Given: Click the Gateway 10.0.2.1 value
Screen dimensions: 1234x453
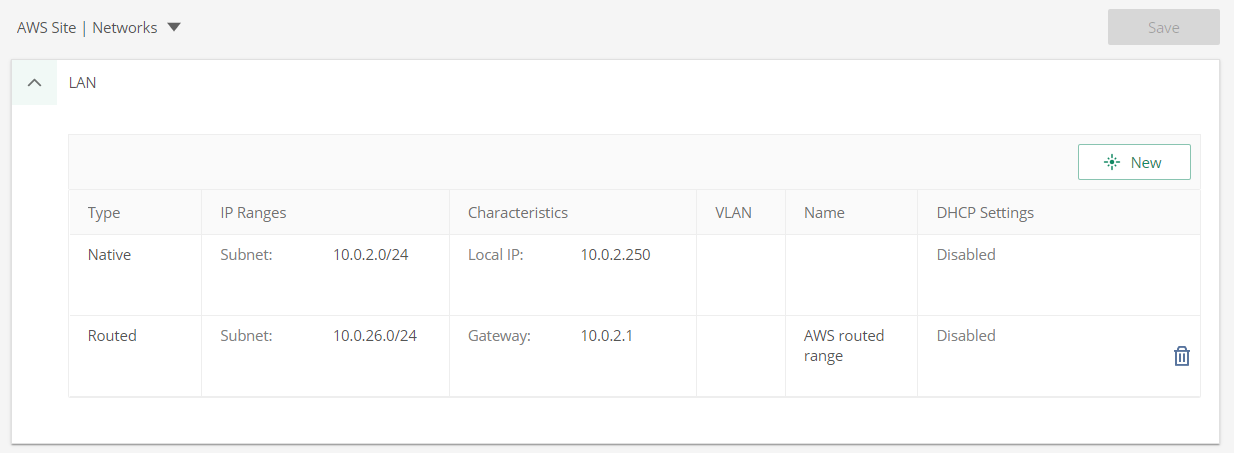Looking at the screenshot, I should click(606, 336).
